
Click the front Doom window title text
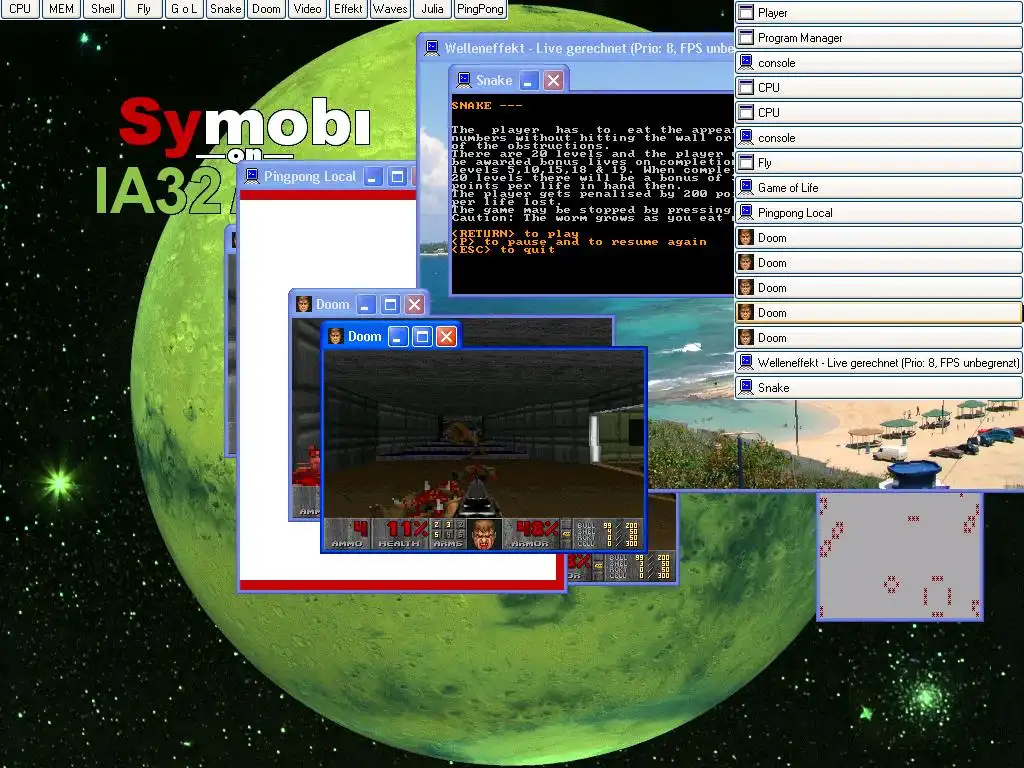pos(364,336)
